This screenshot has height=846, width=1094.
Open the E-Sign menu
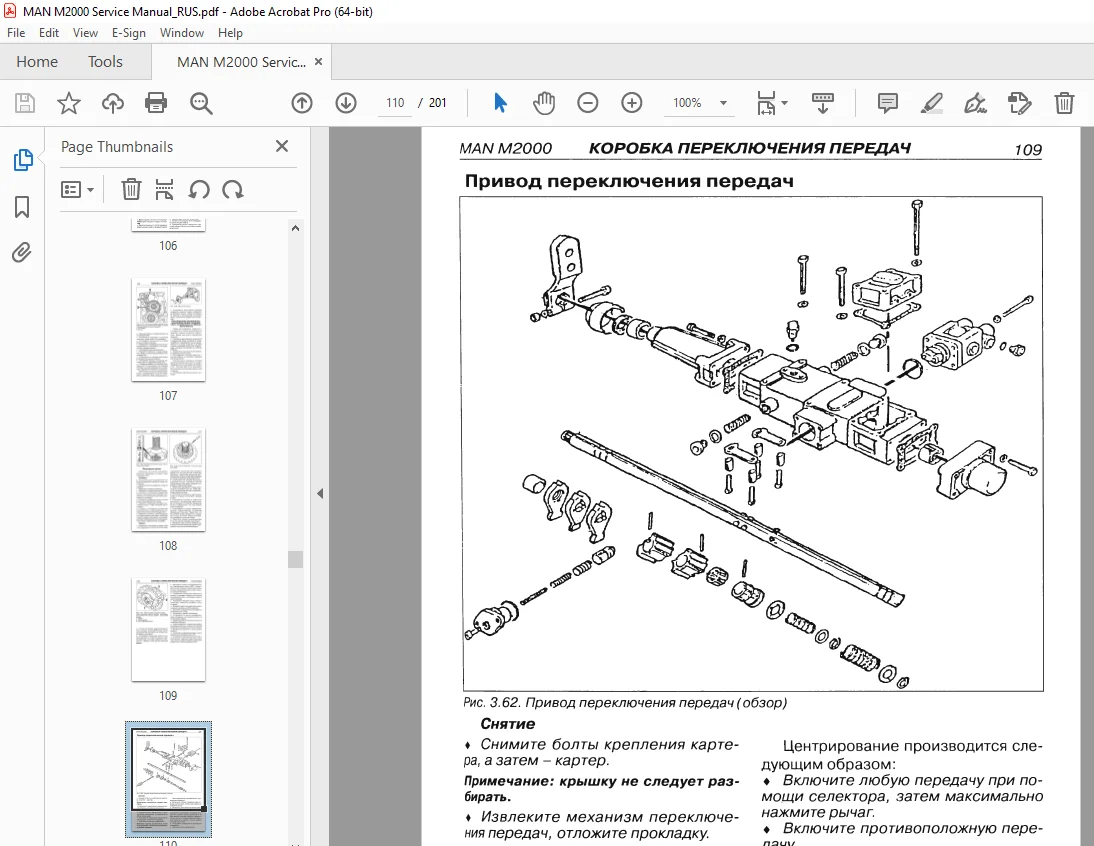pos(128,33)
